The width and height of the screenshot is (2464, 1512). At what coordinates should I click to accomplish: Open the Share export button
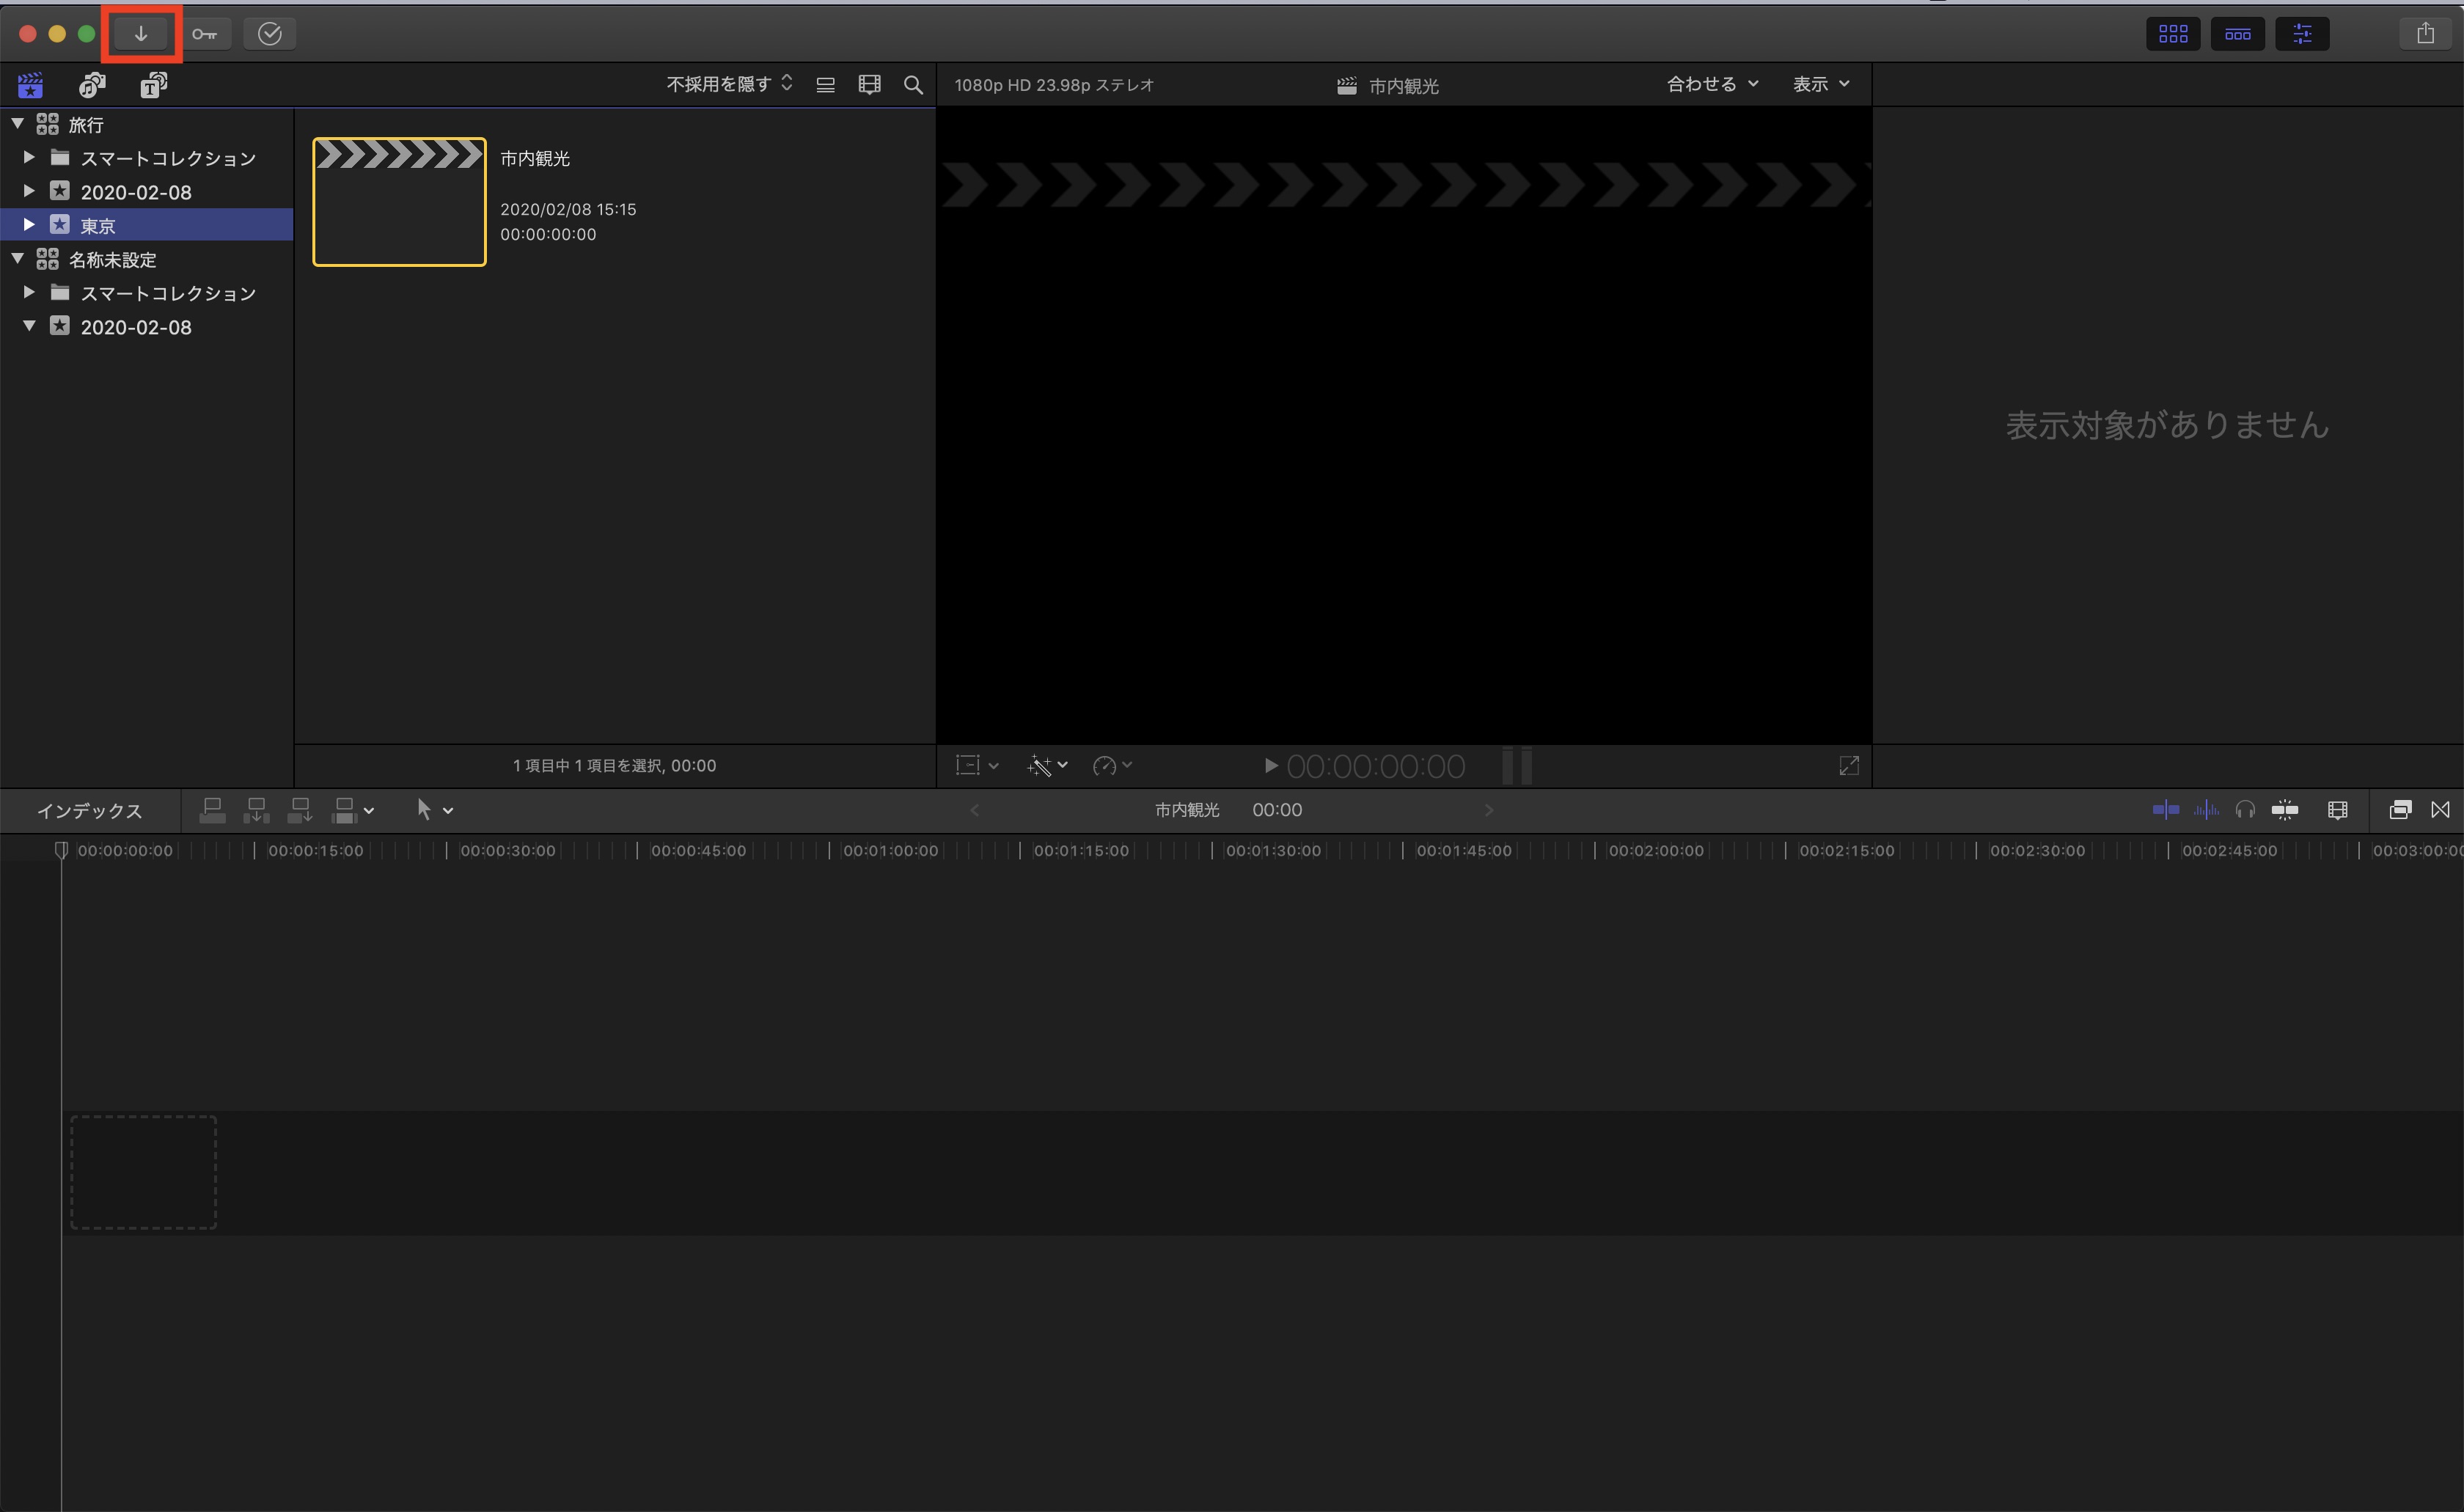(2425, 34)
